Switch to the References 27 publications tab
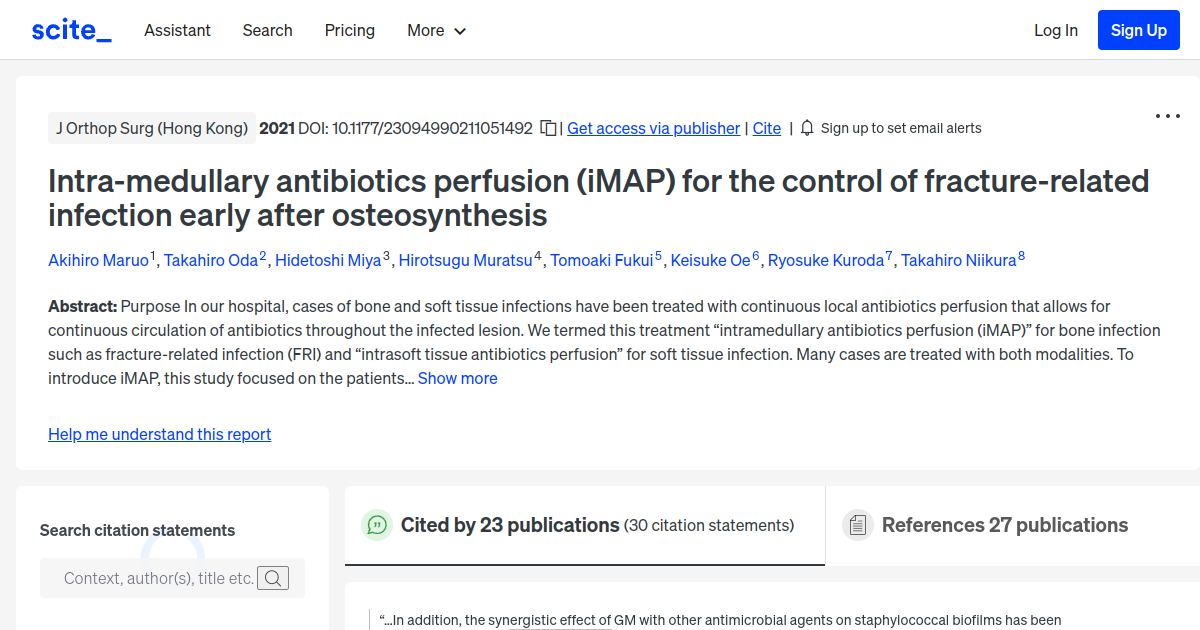The image size is (1200, 630). click(1004, 524)
